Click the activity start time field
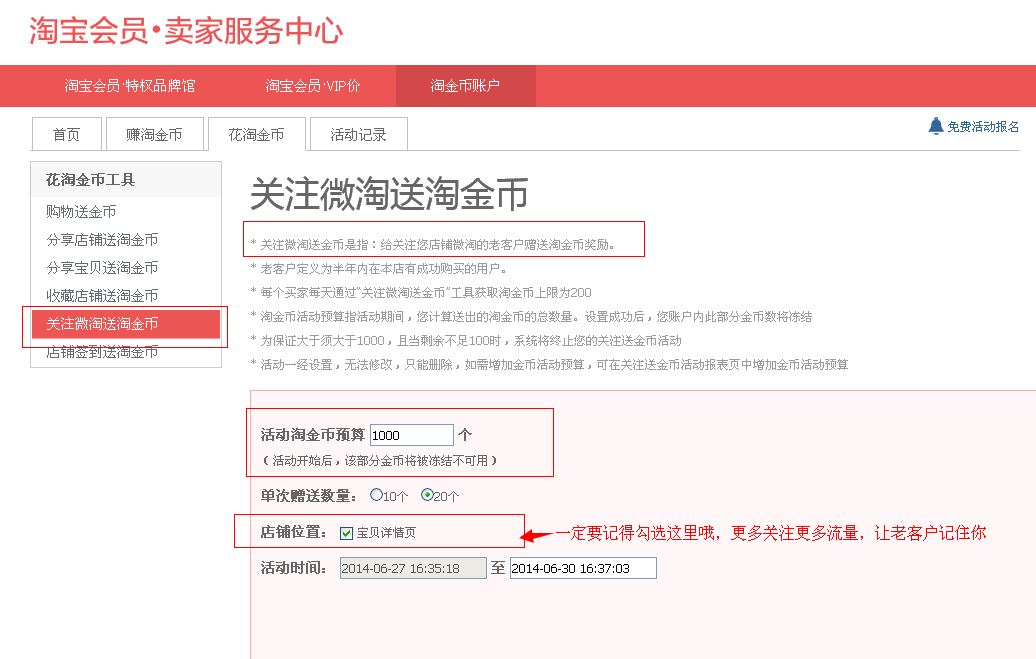 413,568
